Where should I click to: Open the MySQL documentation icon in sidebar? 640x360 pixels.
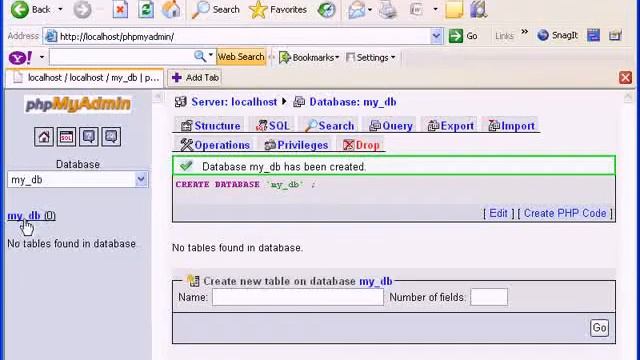[x=111, y=137]
